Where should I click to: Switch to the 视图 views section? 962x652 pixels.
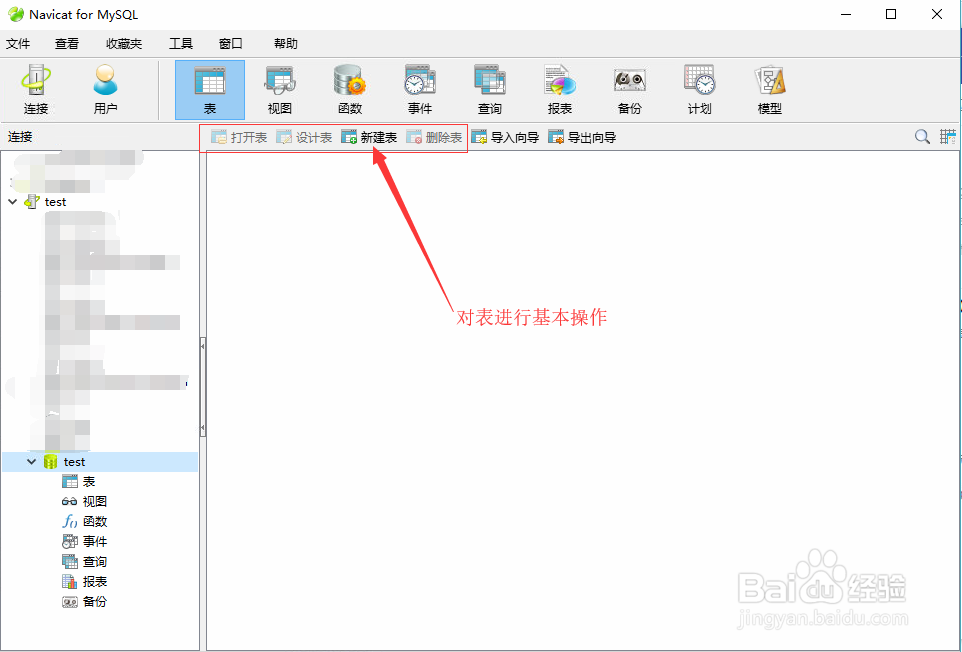point(280,90)
